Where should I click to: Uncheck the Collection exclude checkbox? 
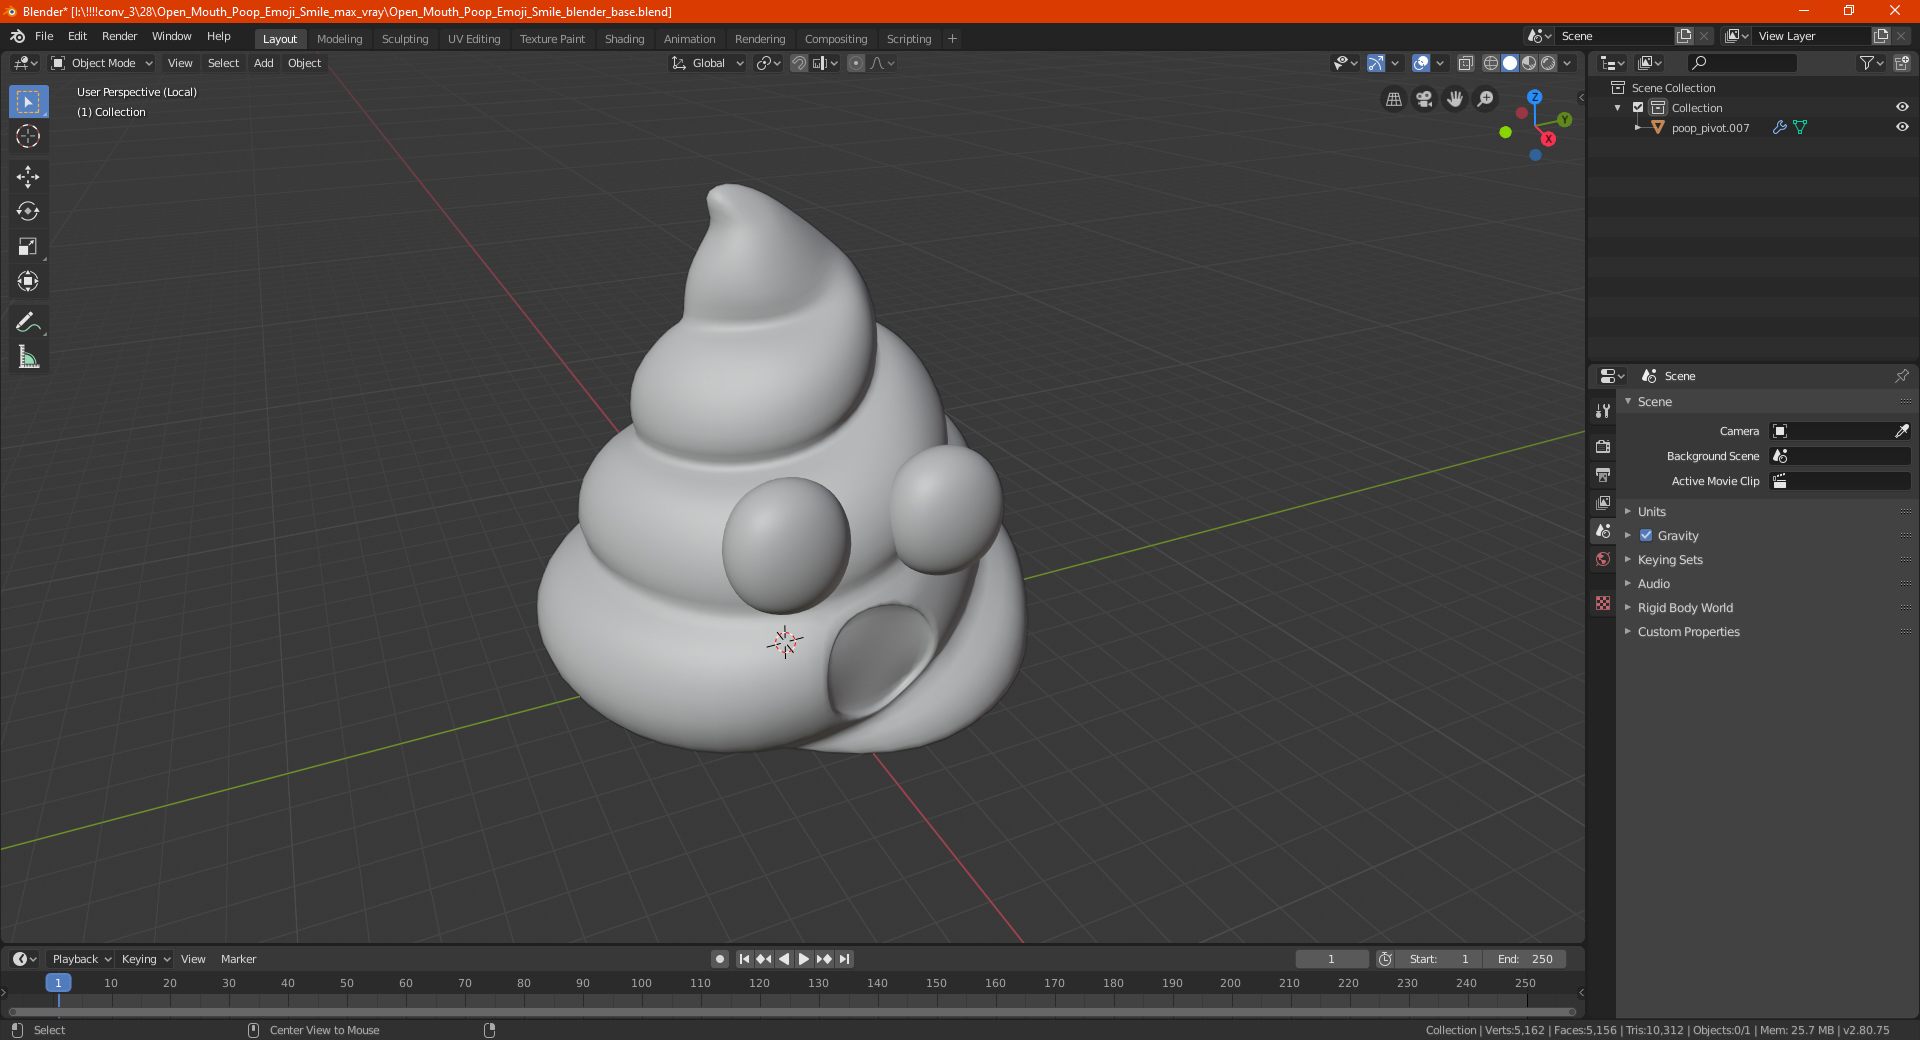[1638, 107]
